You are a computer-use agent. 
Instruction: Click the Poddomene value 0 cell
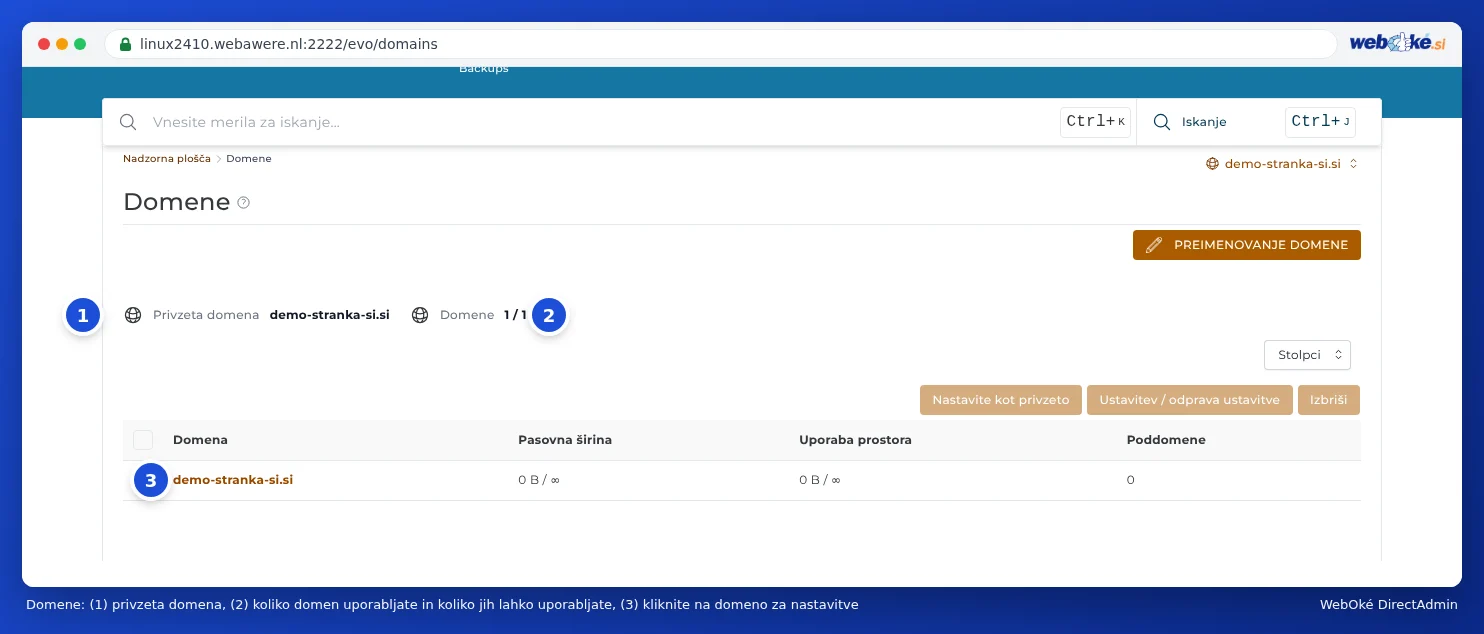[1131, 480]
